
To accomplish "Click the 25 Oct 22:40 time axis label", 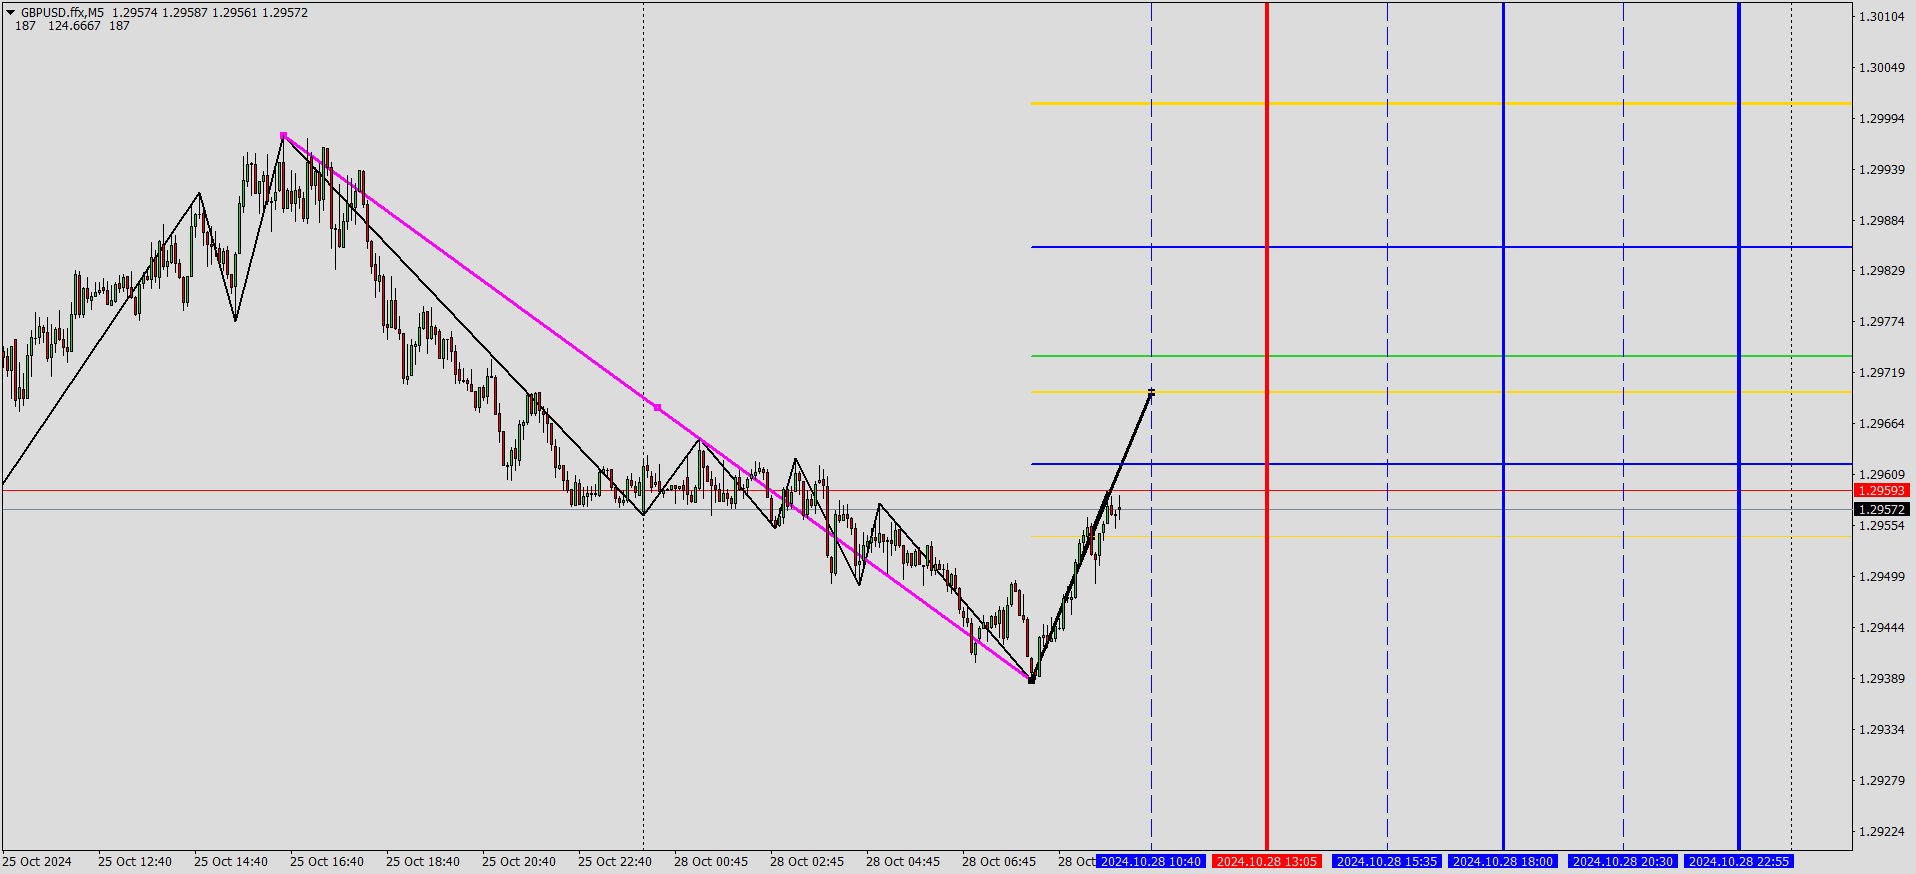I will [615, 862].
